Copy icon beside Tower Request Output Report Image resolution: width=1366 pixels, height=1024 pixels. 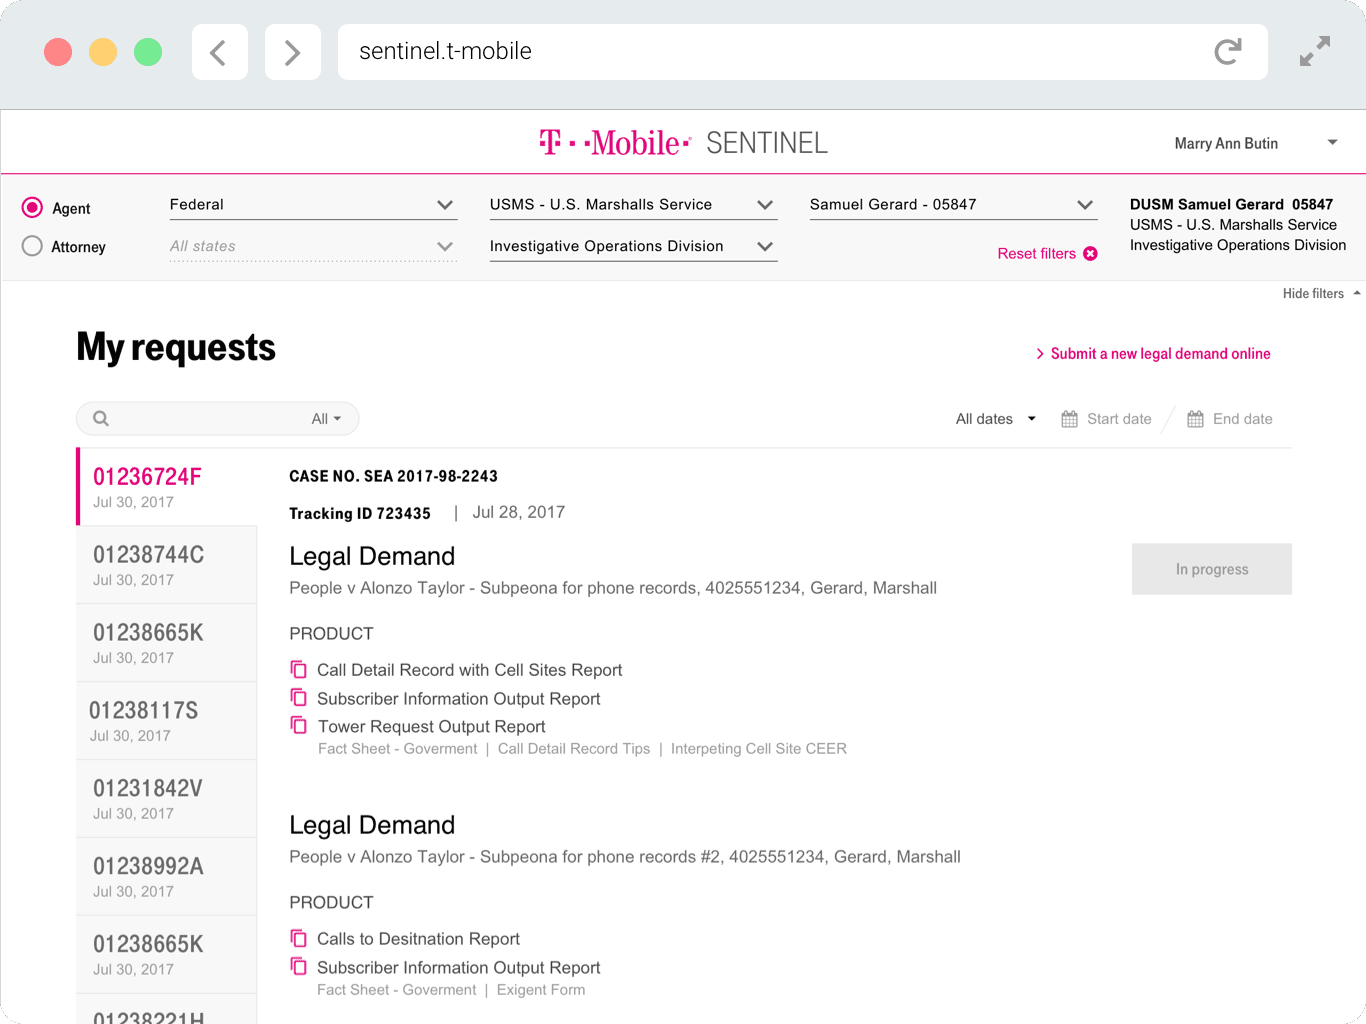click(x=299, y=725)
